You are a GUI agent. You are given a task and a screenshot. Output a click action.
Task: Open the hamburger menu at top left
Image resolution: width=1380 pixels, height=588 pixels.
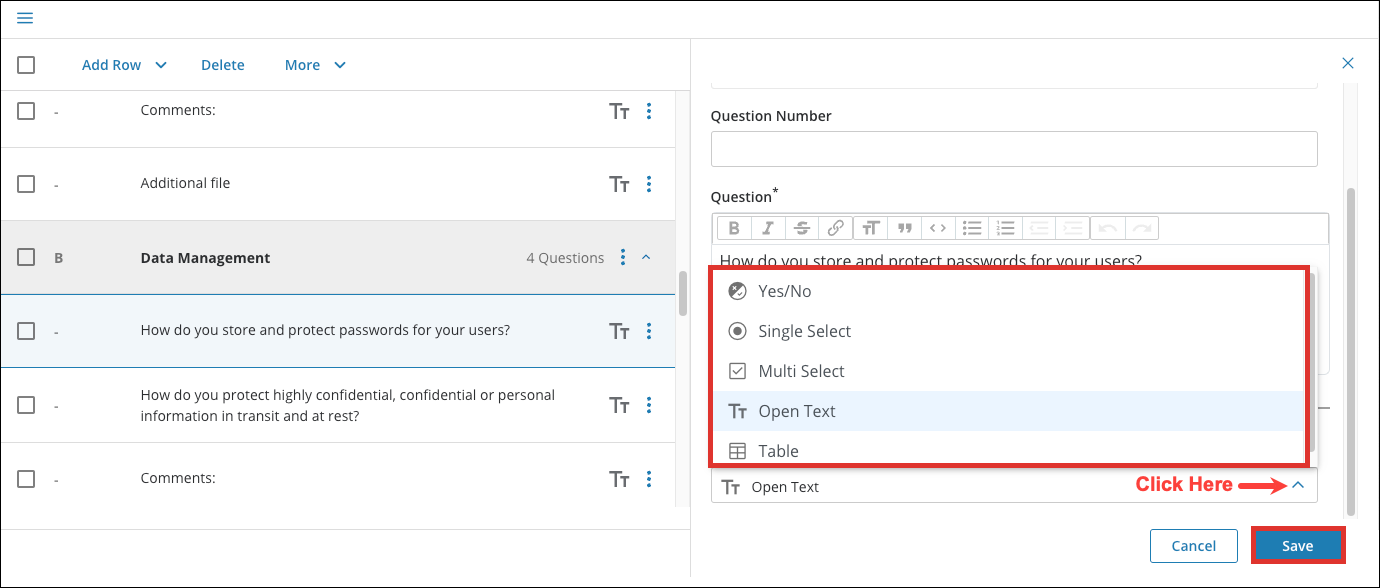pos(25,17)
